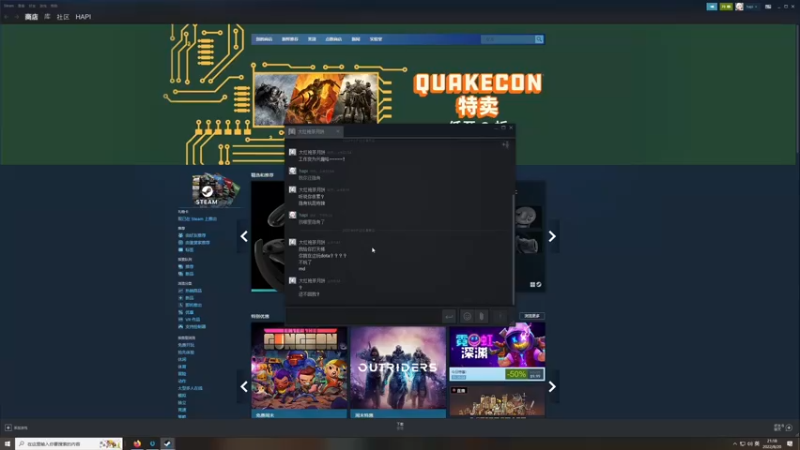Image resolution: width=800 pixels, height=450 pixels.
Task: Open third store nav menu item
Action: click(x=312, y=39)
